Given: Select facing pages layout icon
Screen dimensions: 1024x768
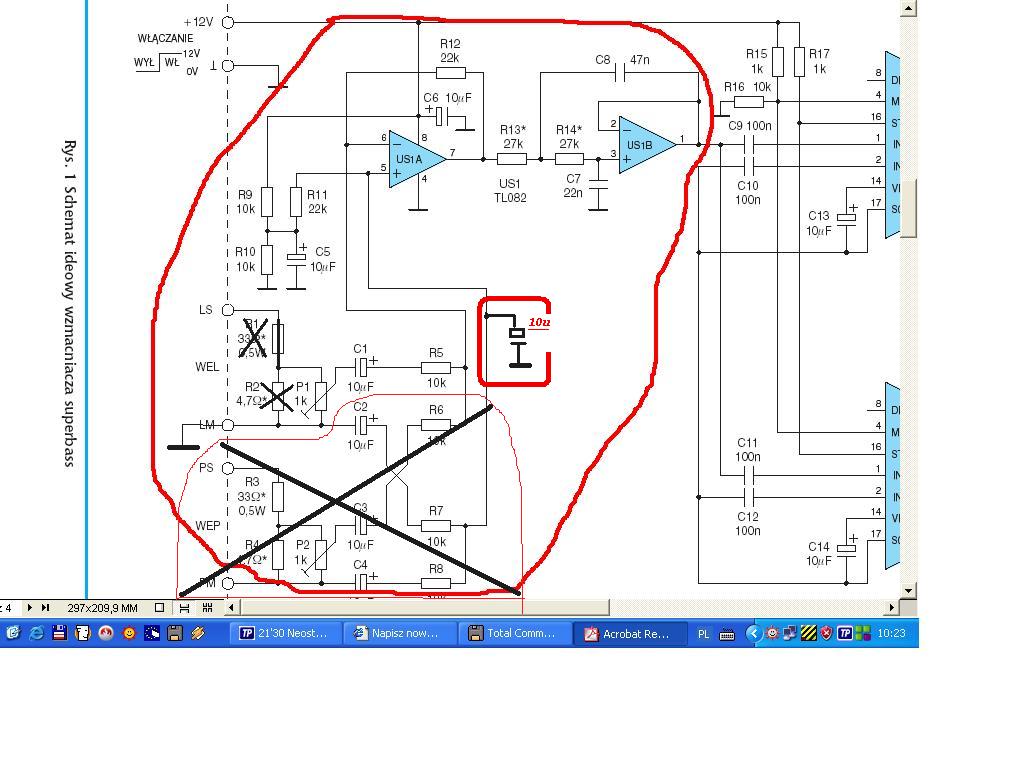Looking at the screenshot, I should (x=208, y=607).
